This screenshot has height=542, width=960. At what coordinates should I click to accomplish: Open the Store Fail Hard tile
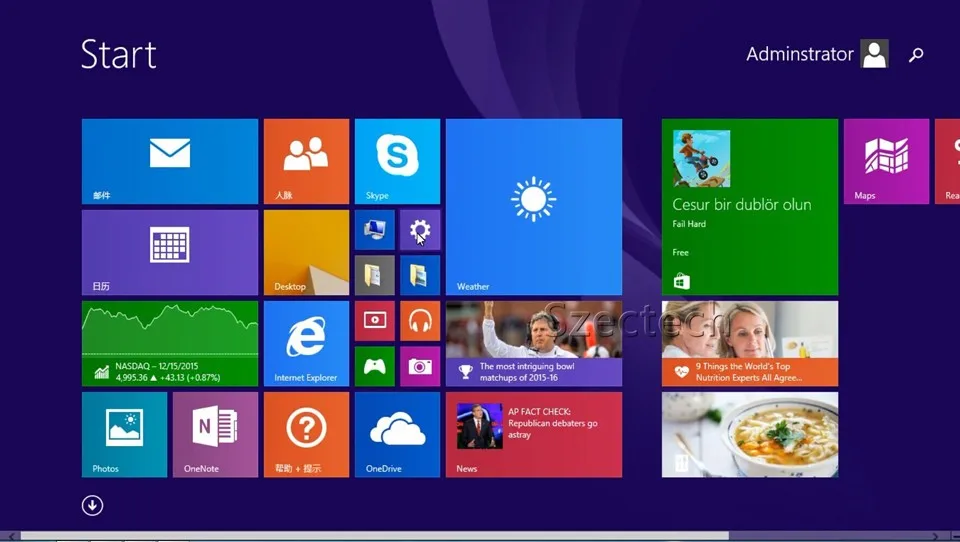click(x=750, y=207)
